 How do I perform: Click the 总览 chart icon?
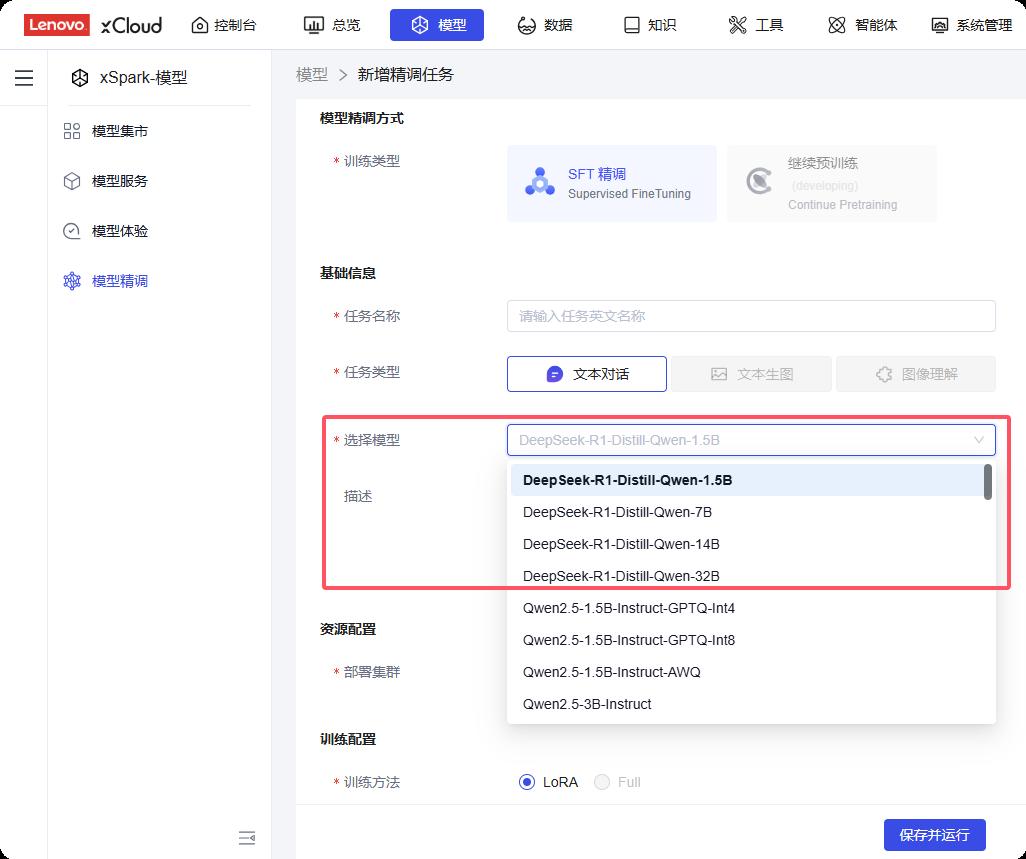pos(313,25)
